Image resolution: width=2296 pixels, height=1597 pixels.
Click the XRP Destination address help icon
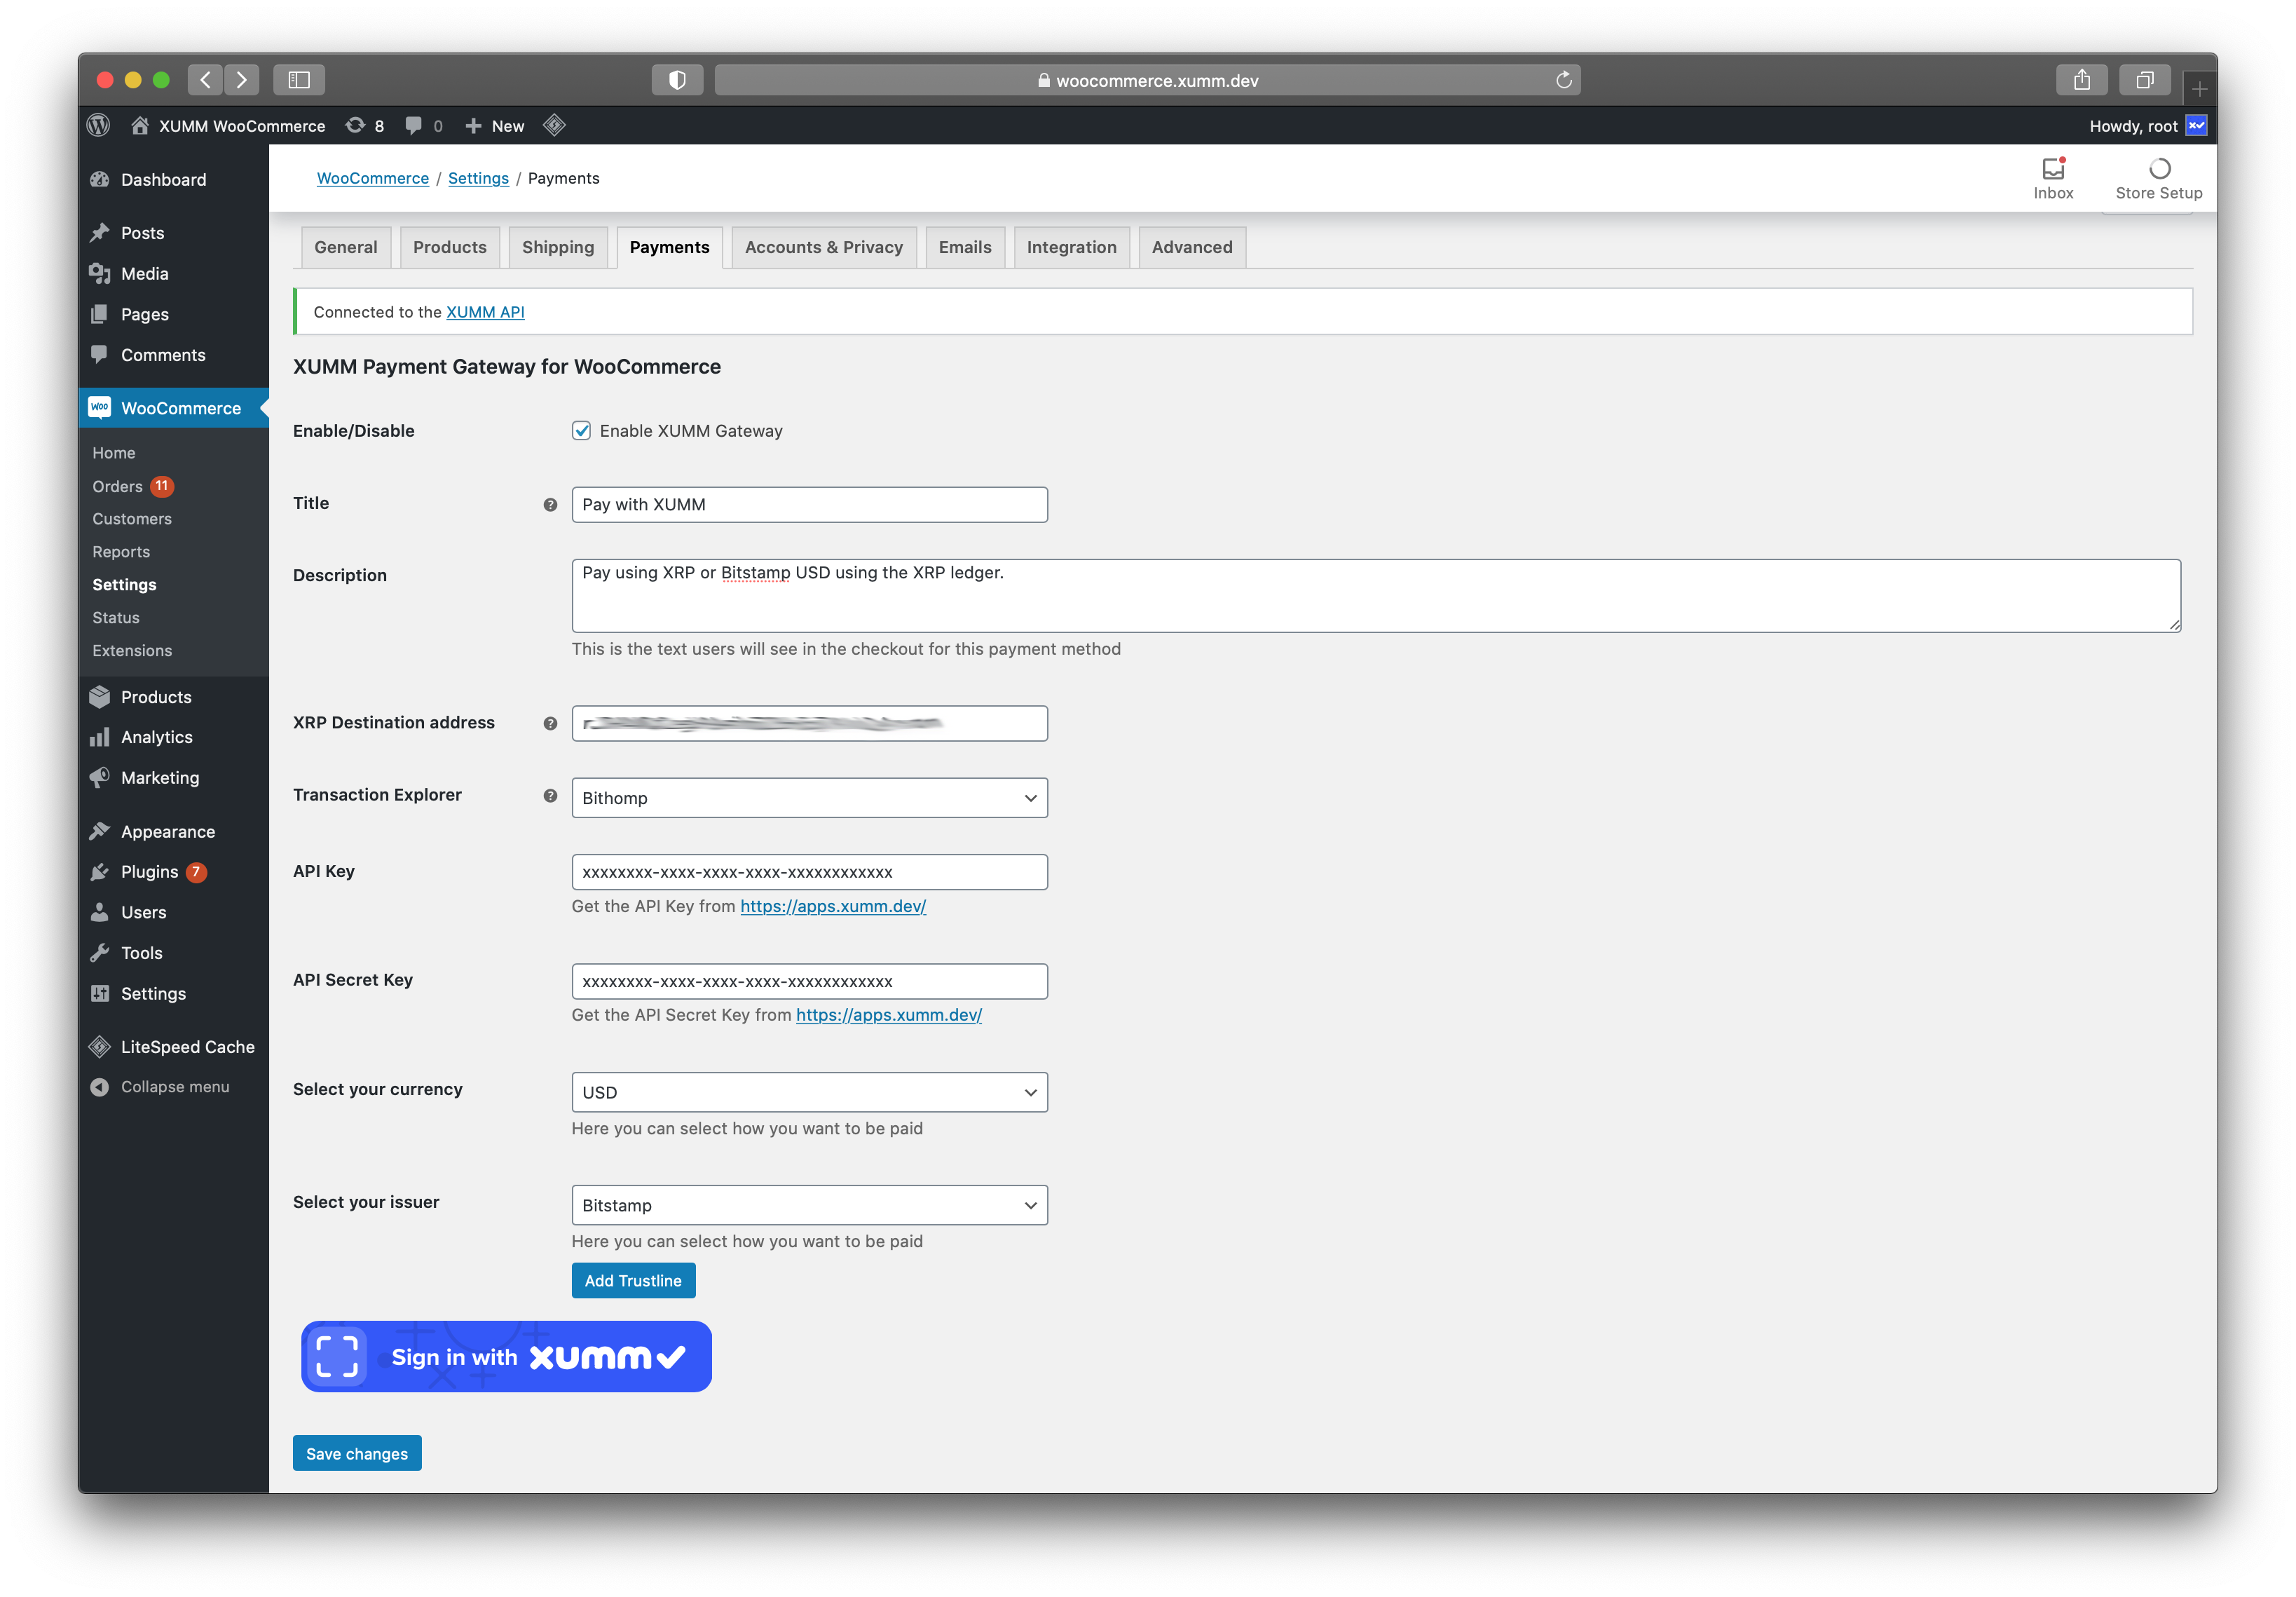(x=550, y=724)
